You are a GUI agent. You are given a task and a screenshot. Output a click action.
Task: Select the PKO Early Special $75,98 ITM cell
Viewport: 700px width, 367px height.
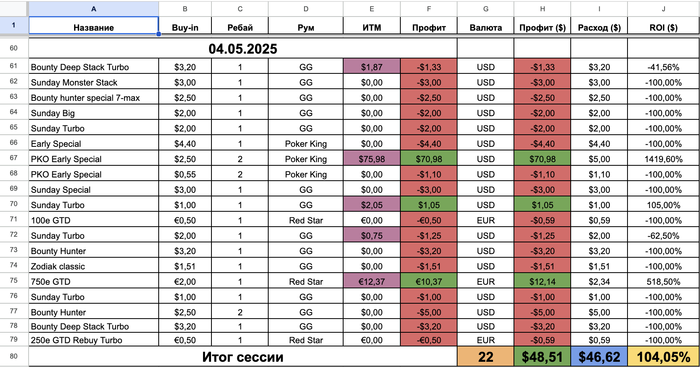click(372, 159)
